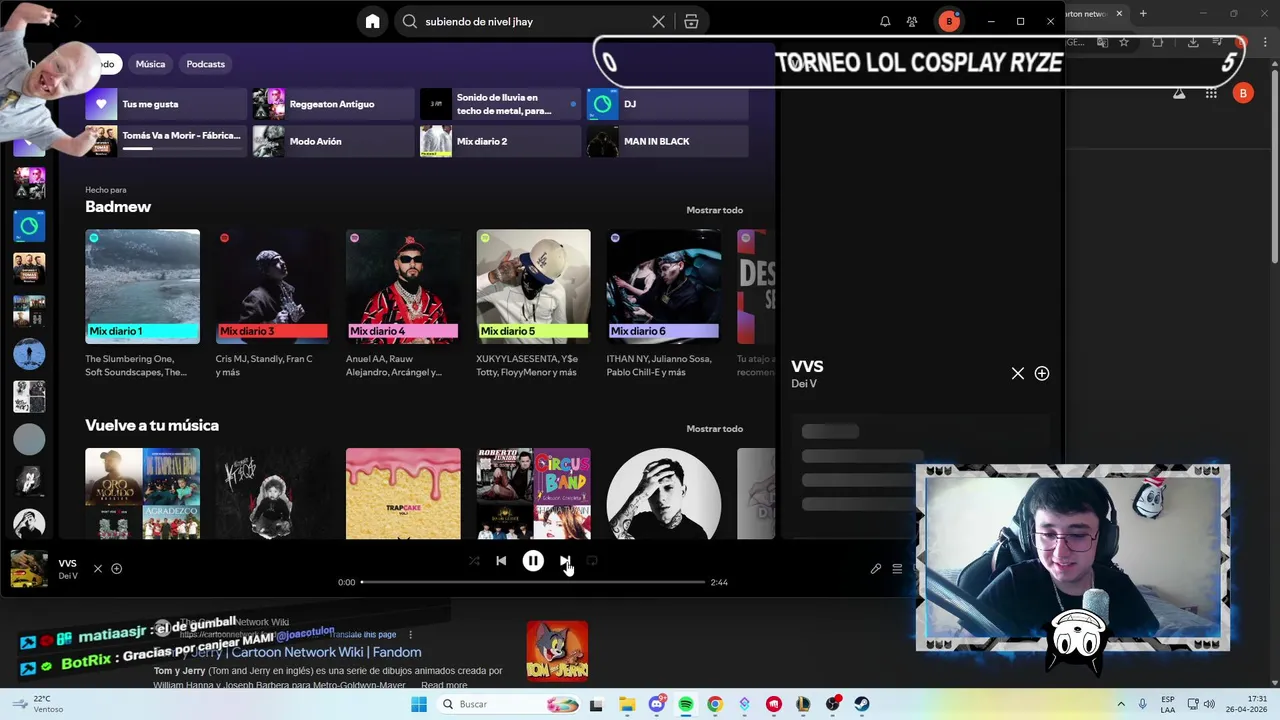This screenshot has height=720, width=1280.
Task: Add VVS to library from side panel
Action: pos(1042,373)
